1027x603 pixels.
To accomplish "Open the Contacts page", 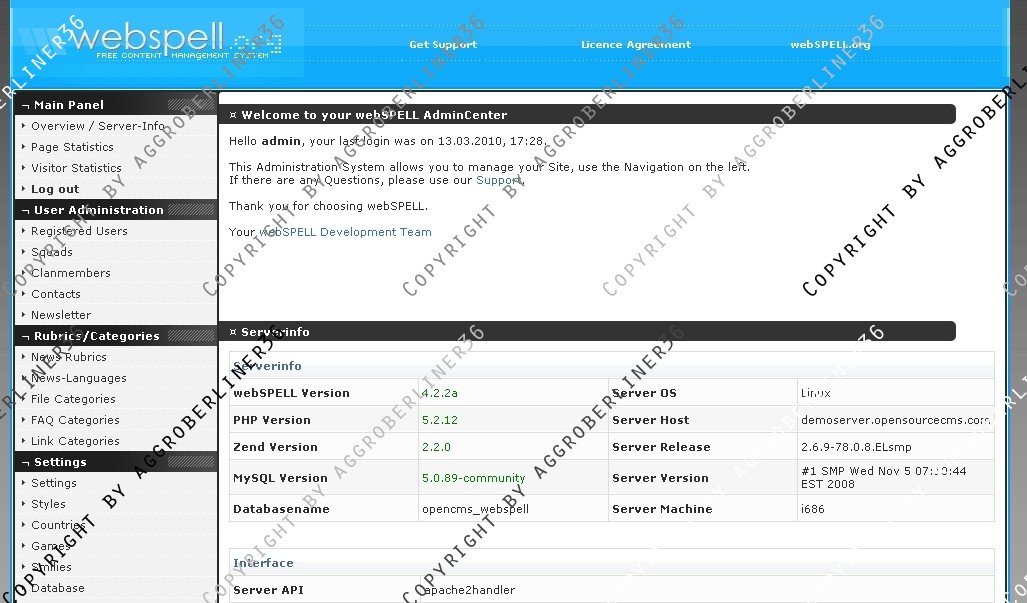I will [x=56, y=294].
